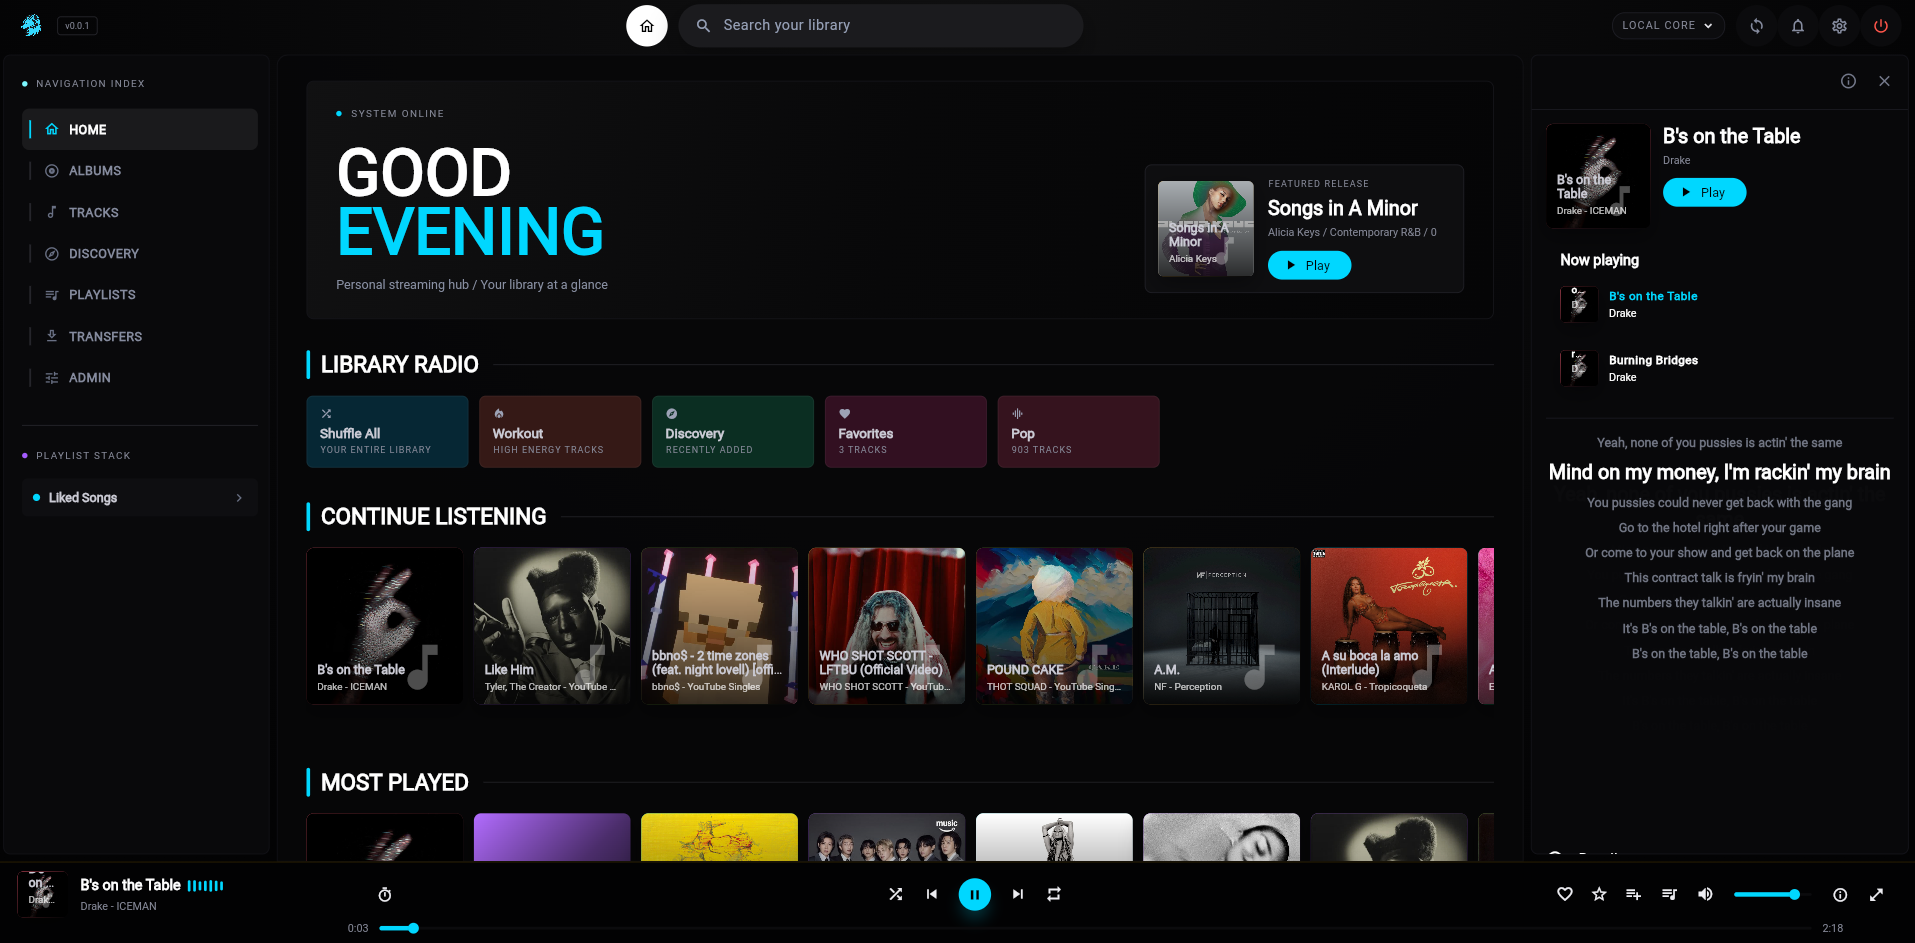
Task: Star the current track
Action: click(x=1599, y=894)
